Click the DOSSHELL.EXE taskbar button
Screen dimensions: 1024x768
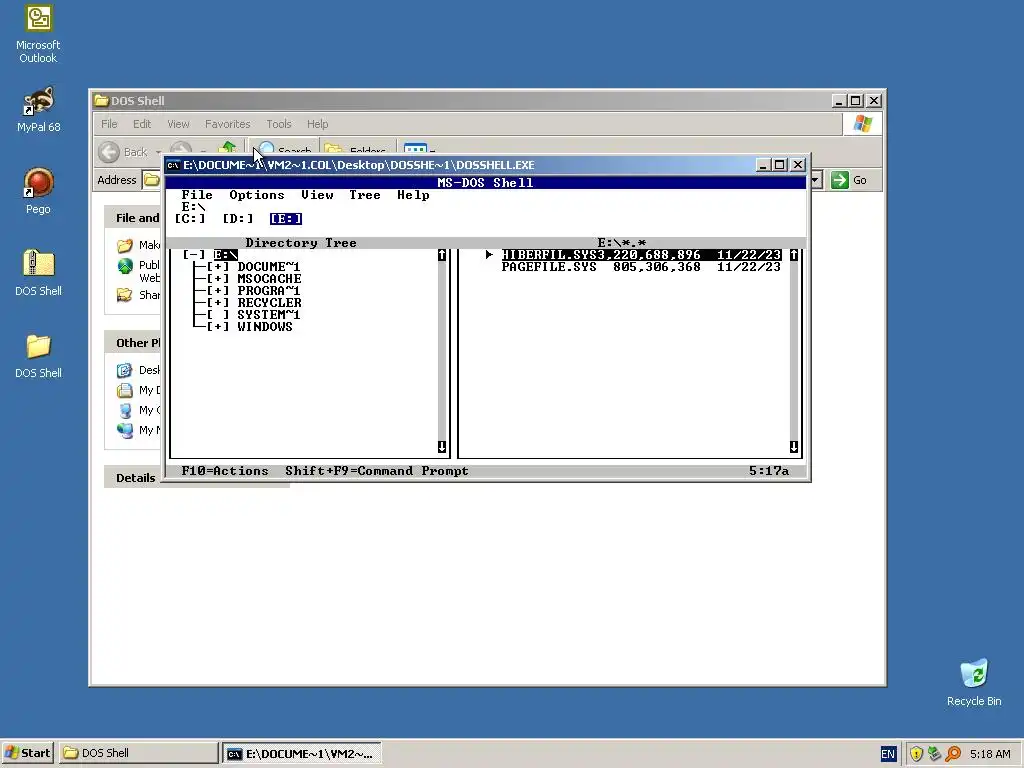(x=302, y=754)
